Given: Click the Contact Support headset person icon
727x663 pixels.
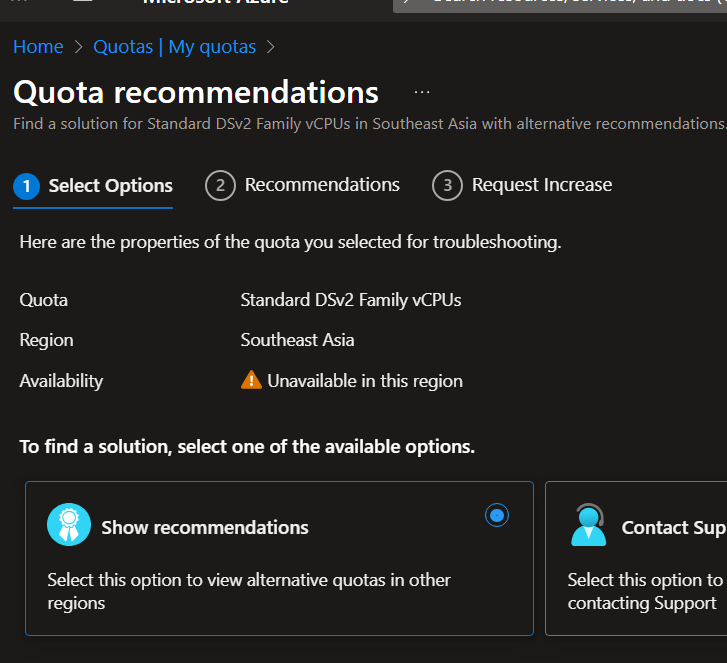Looking at the screenshot, I should pyautogui.click(x=588, y=525).
